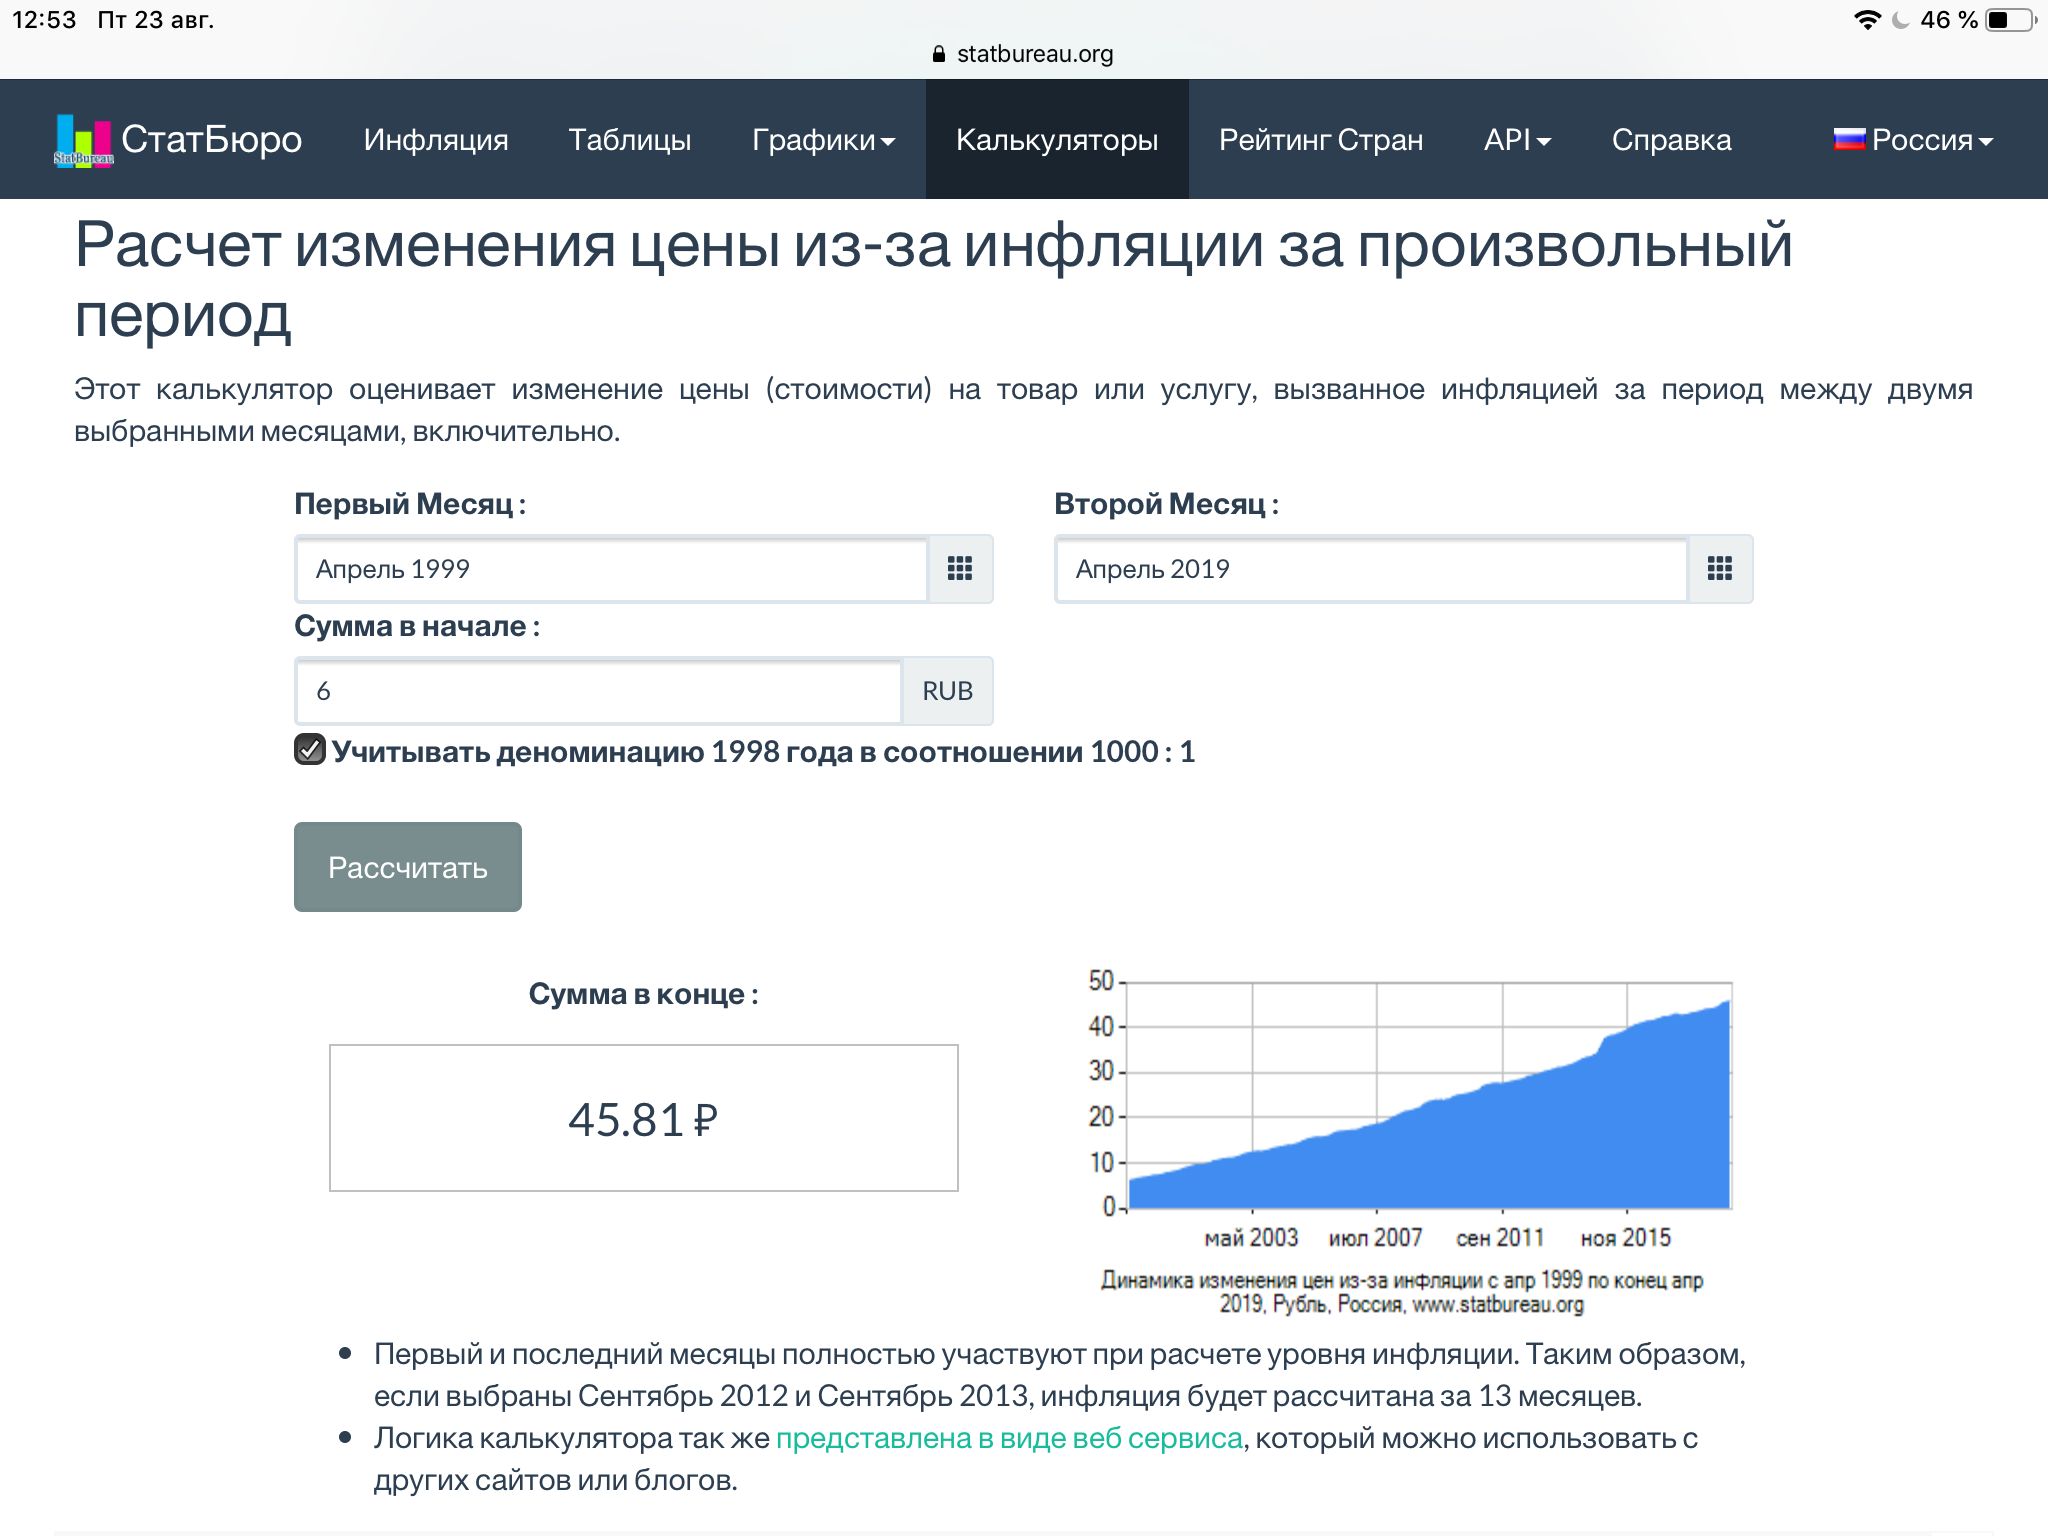This screenshot has width=2048, height=1536.
Task: Click the 'Сумма в конце' label
Action: [x=644, y=994]
